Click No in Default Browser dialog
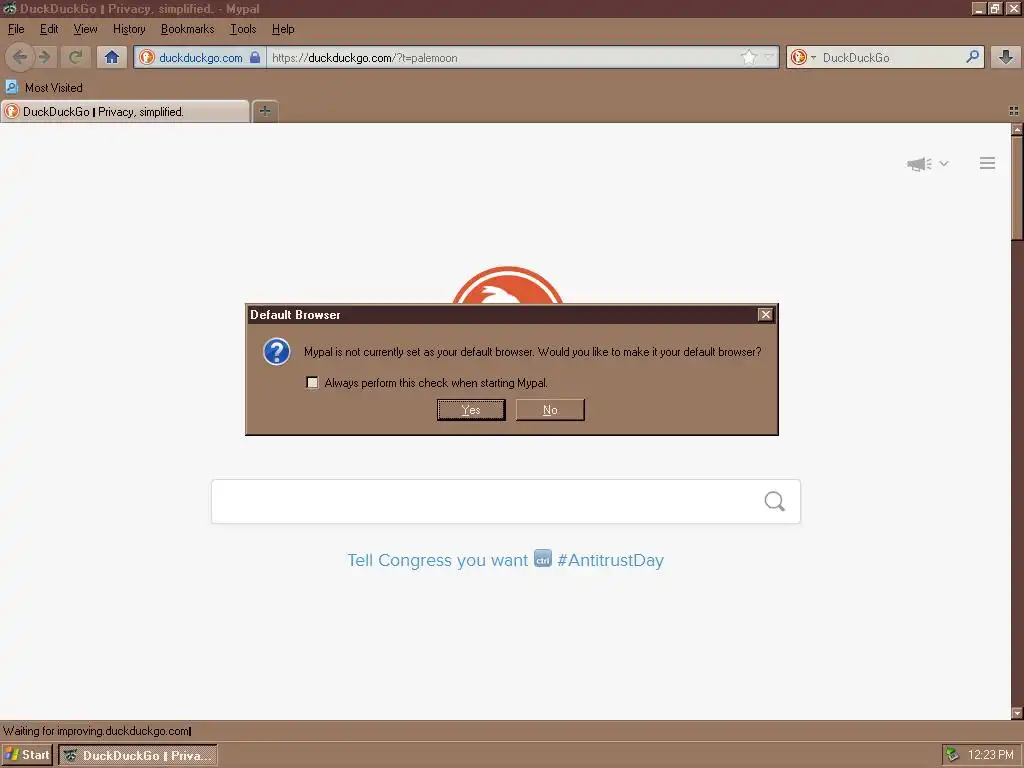The height and width of the screenshot is (768, 1024). [x=550, y=409]
